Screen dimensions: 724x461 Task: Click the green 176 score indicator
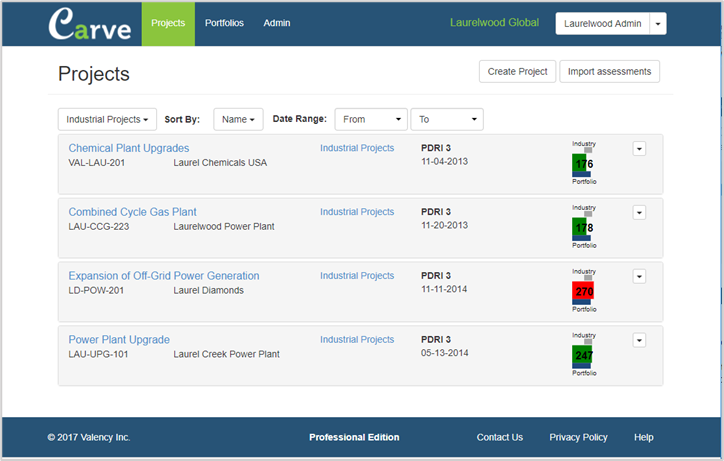[x=583, y=164]
